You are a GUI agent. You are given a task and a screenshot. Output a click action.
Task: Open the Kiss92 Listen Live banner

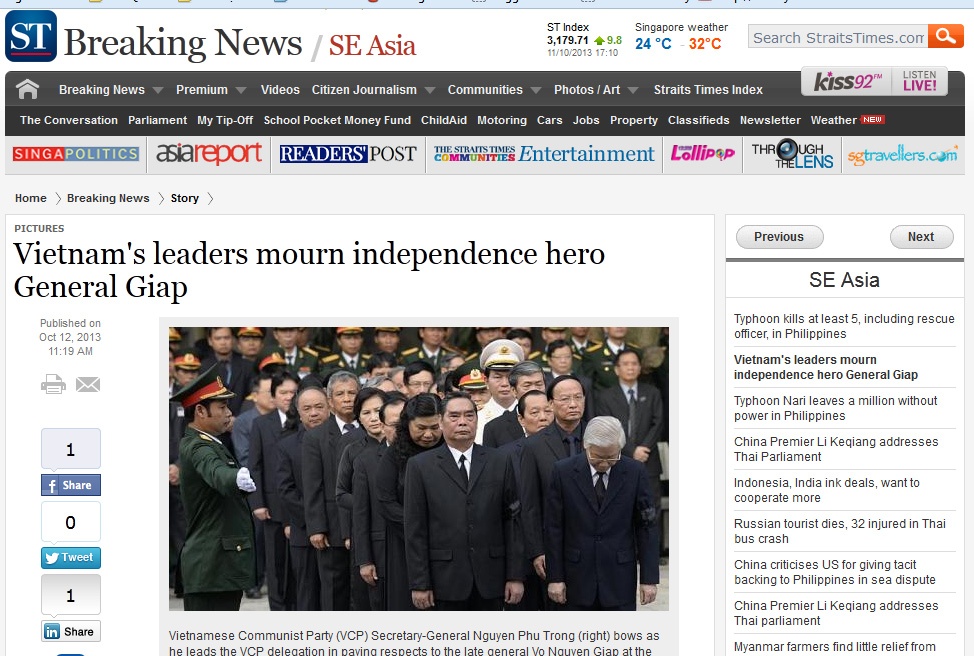(x=874, y=81)
